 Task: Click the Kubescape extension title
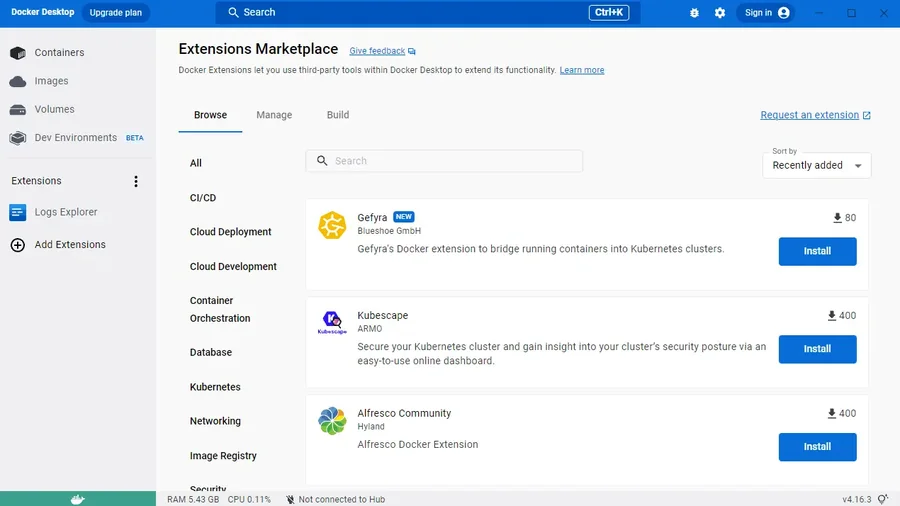click(383, 316)
